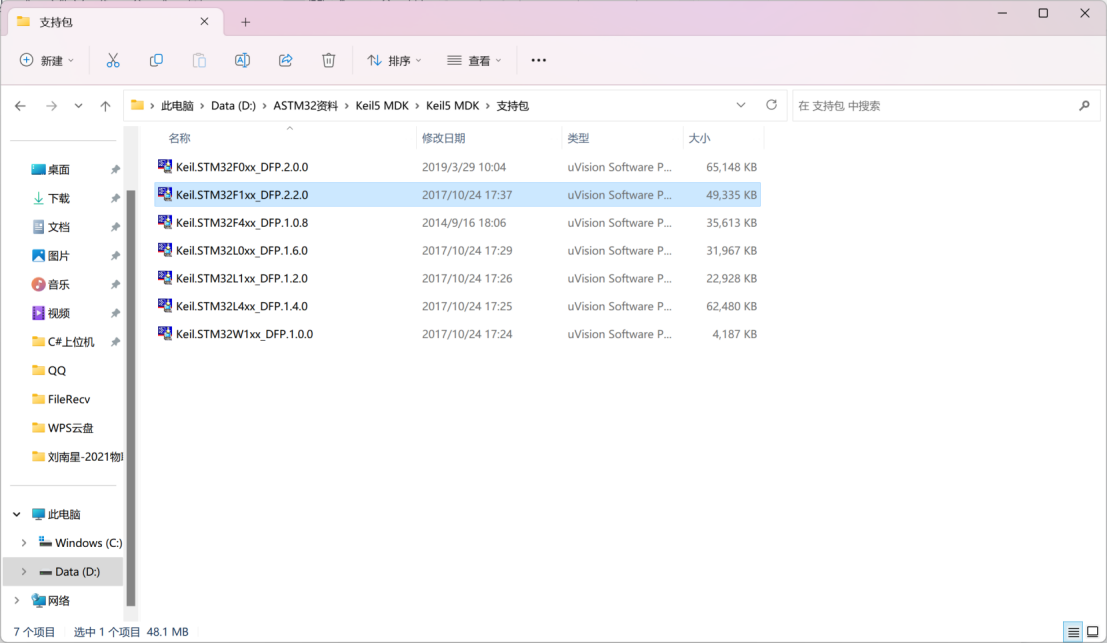Select Keil.STM32L1xx_DFP.1.2.0 file

click(x=457, y=278)
